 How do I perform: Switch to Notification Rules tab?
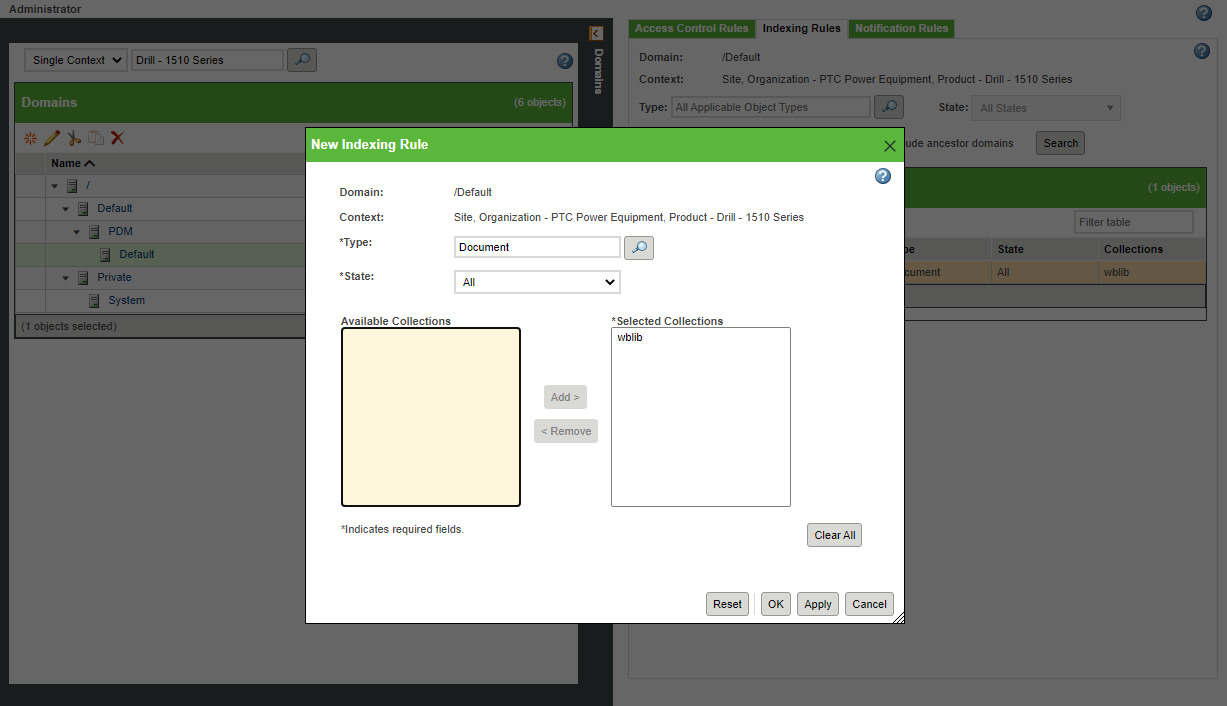tap(901, 28)
